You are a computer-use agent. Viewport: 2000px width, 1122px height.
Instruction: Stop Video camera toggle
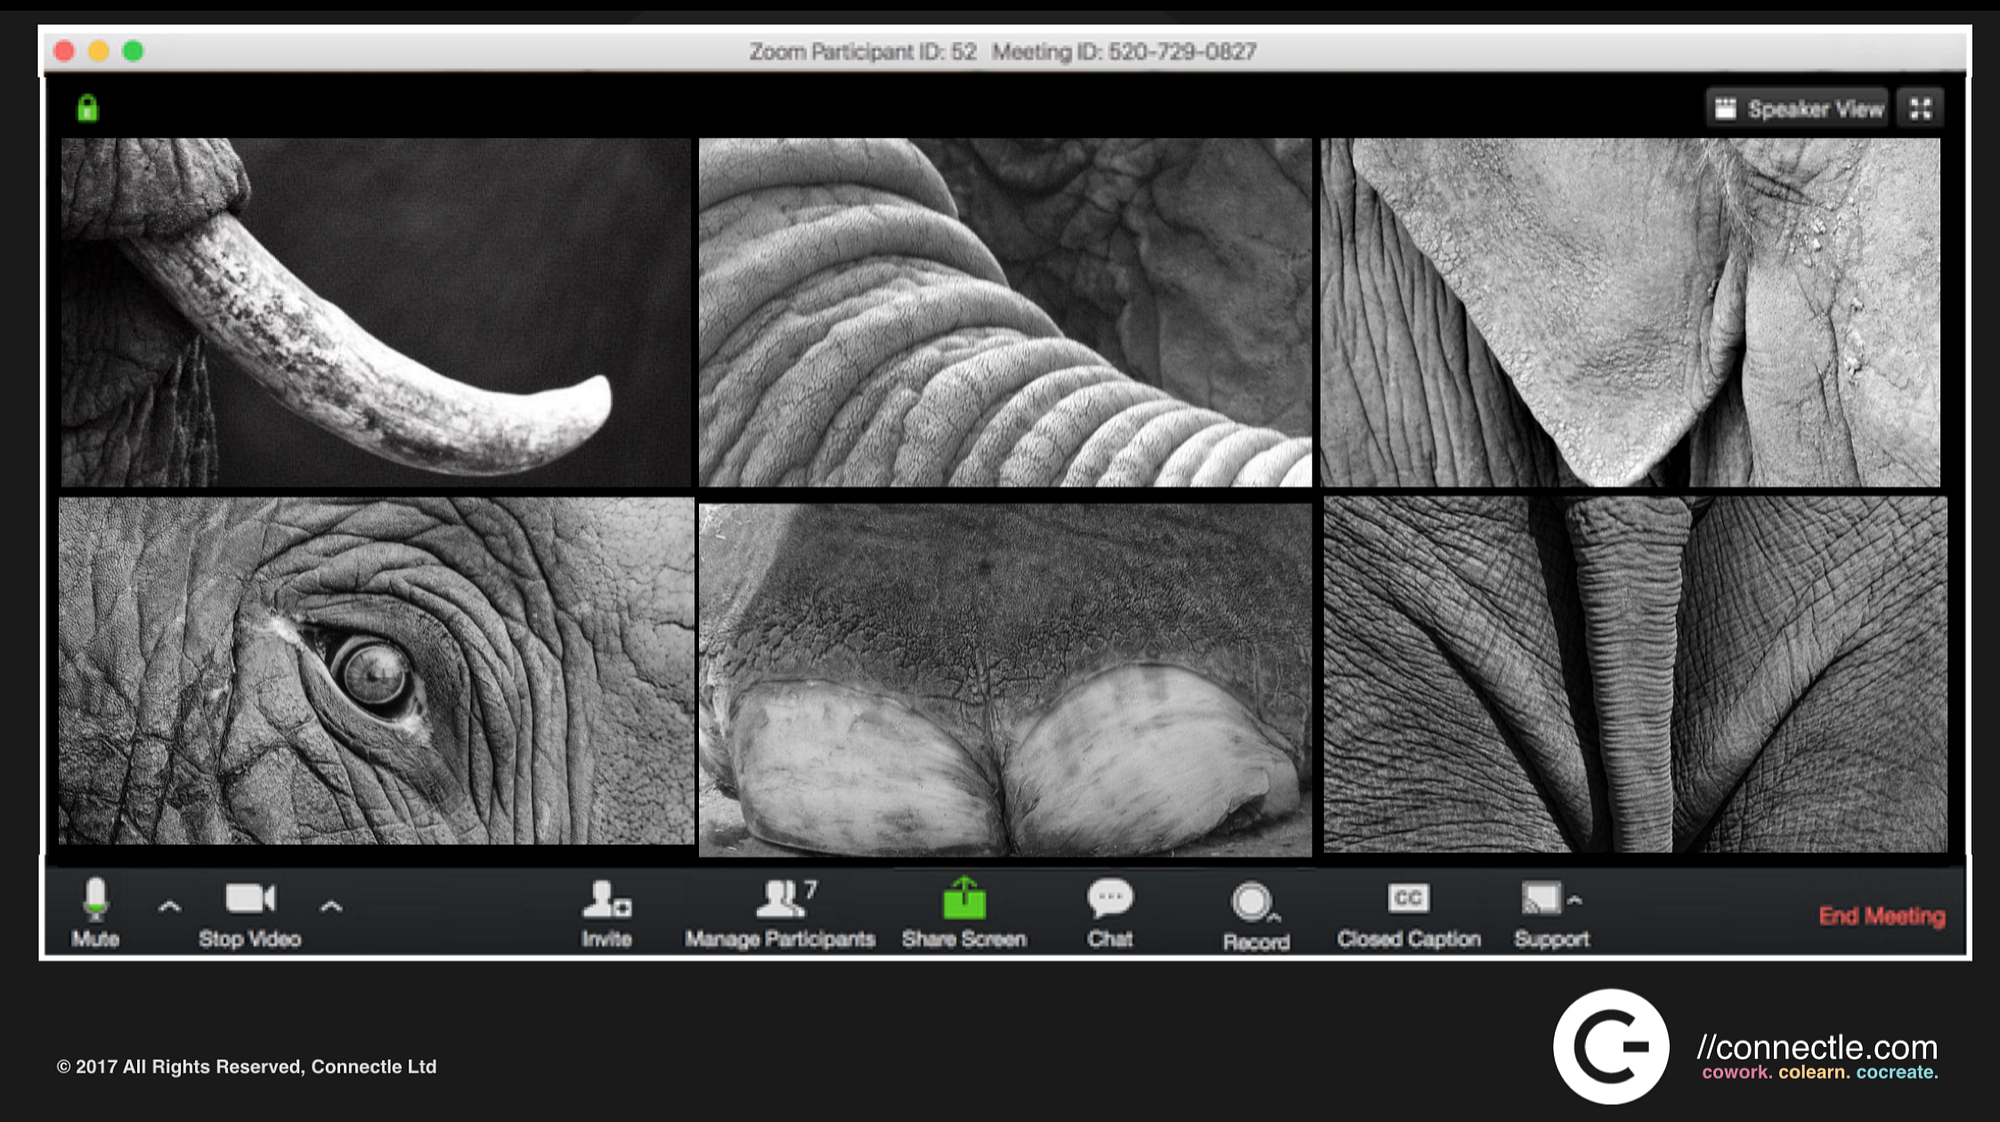pyautogui.click(x=249, y=900)
